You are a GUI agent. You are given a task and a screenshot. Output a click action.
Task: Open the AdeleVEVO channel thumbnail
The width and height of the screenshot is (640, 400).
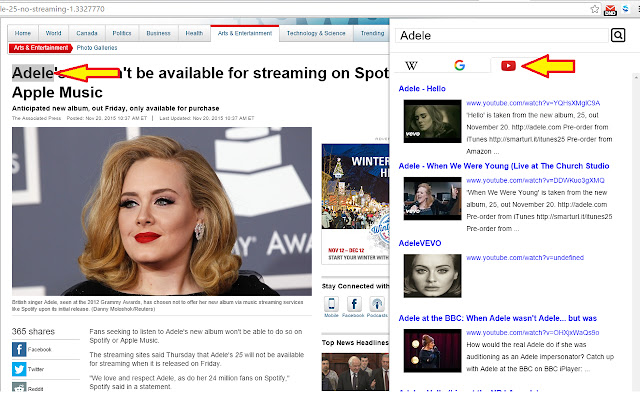pos(432,276)
